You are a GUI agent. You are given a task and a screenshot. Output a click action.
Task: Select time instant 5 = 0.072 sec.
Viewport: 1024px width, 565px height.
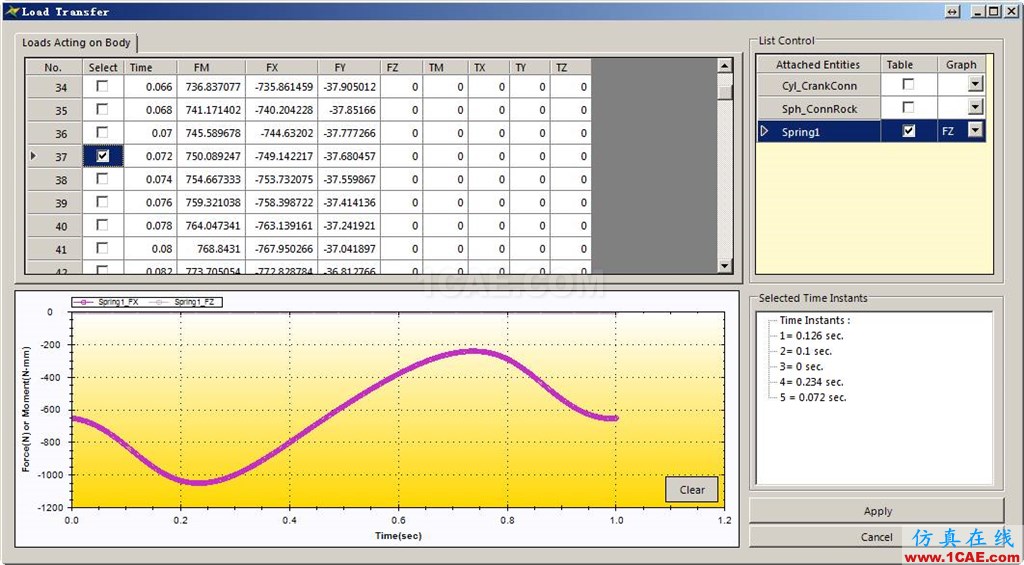point(813,397)
